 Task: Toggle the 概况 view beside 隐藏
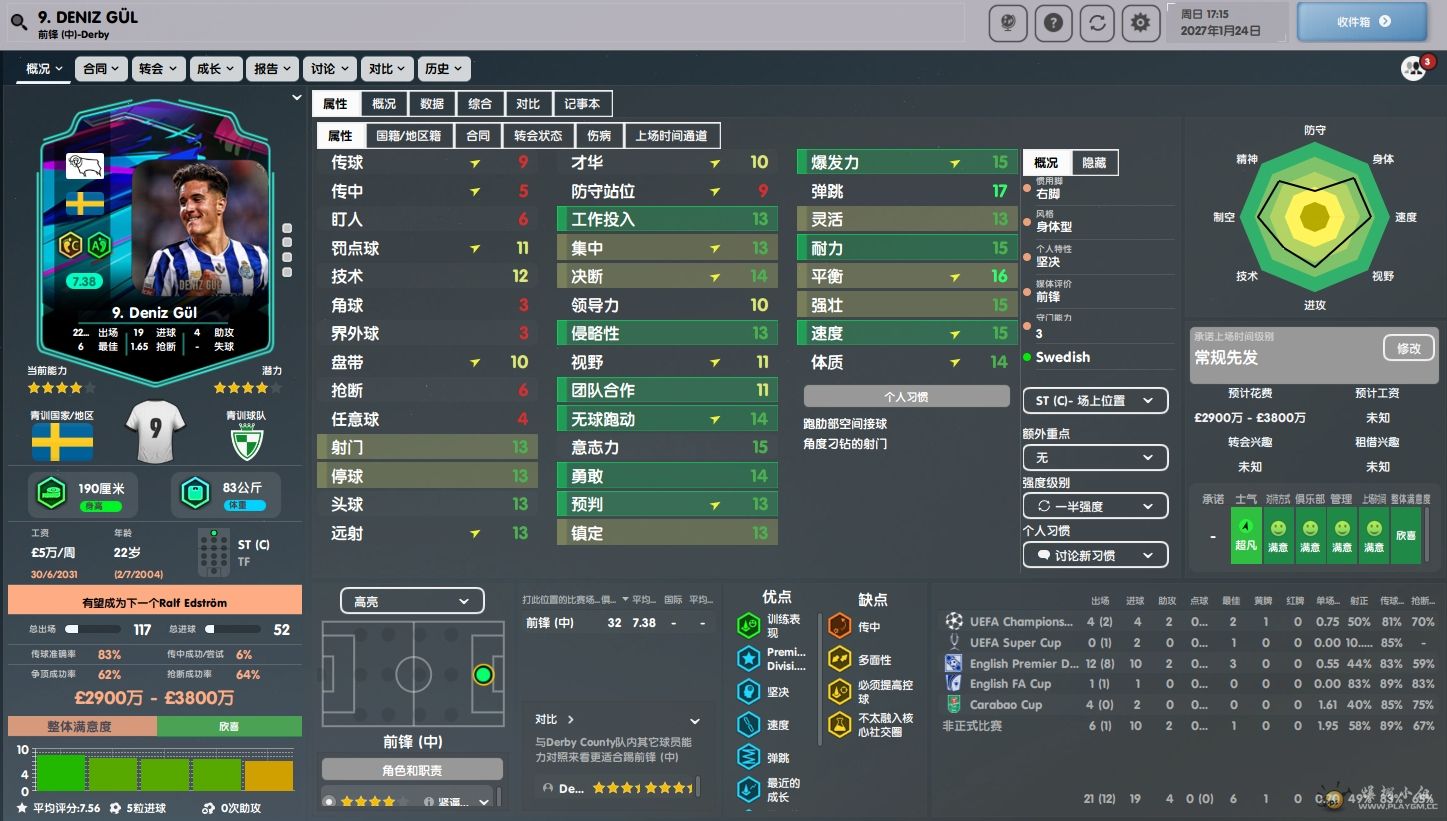point(1046,162)
